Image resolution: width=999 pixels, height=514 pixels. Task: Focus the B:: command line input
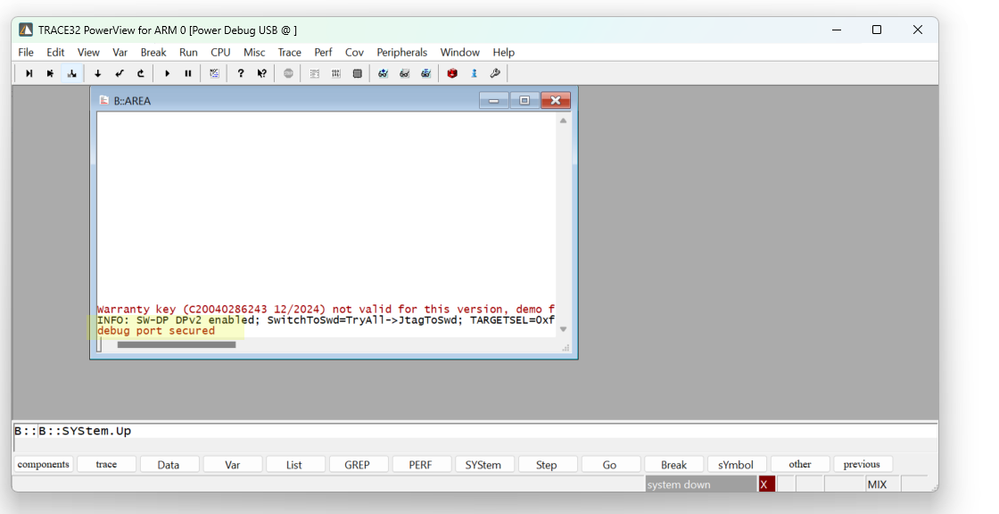pos(475,431)
